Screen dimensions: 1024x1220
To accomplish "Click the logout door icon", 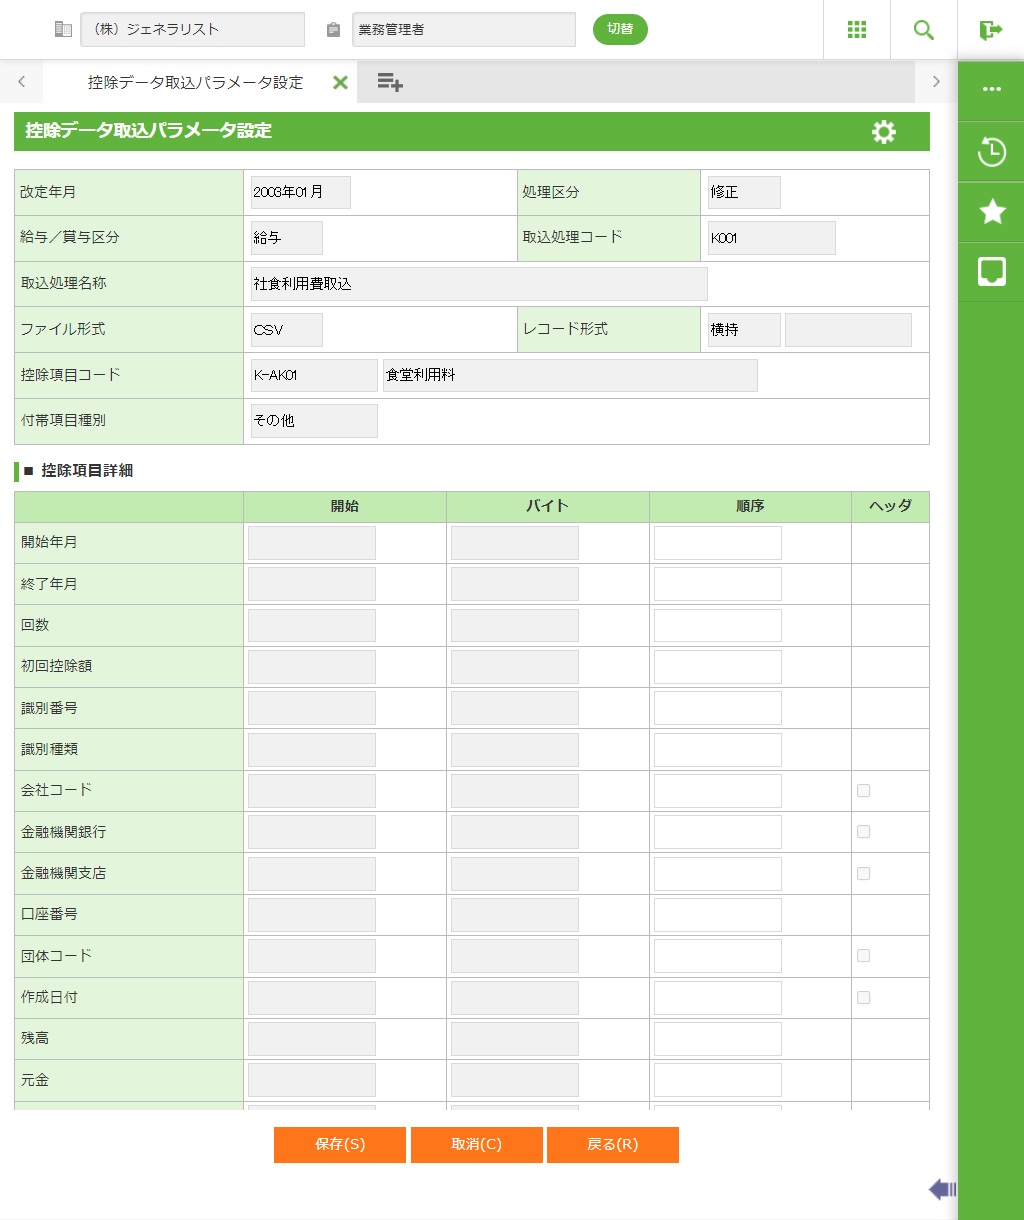I will [x=990, y=29].
